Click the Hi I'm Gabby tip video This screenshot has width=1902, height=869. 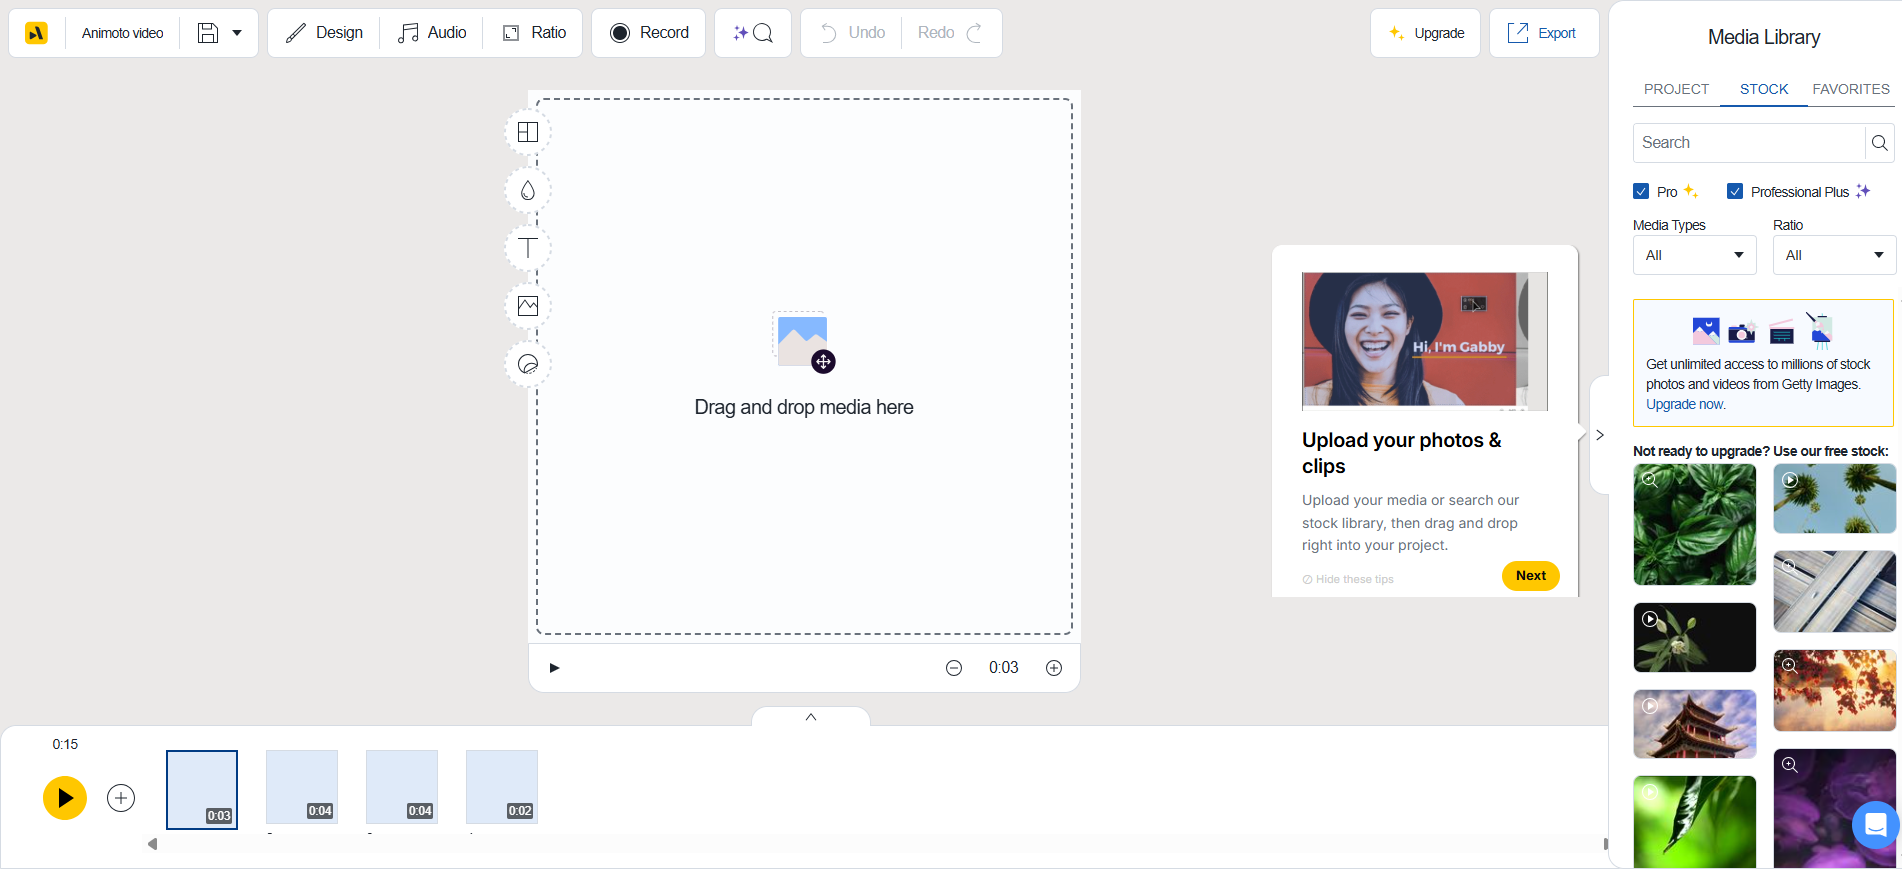pyautogui.click(x=1425, y=341)
